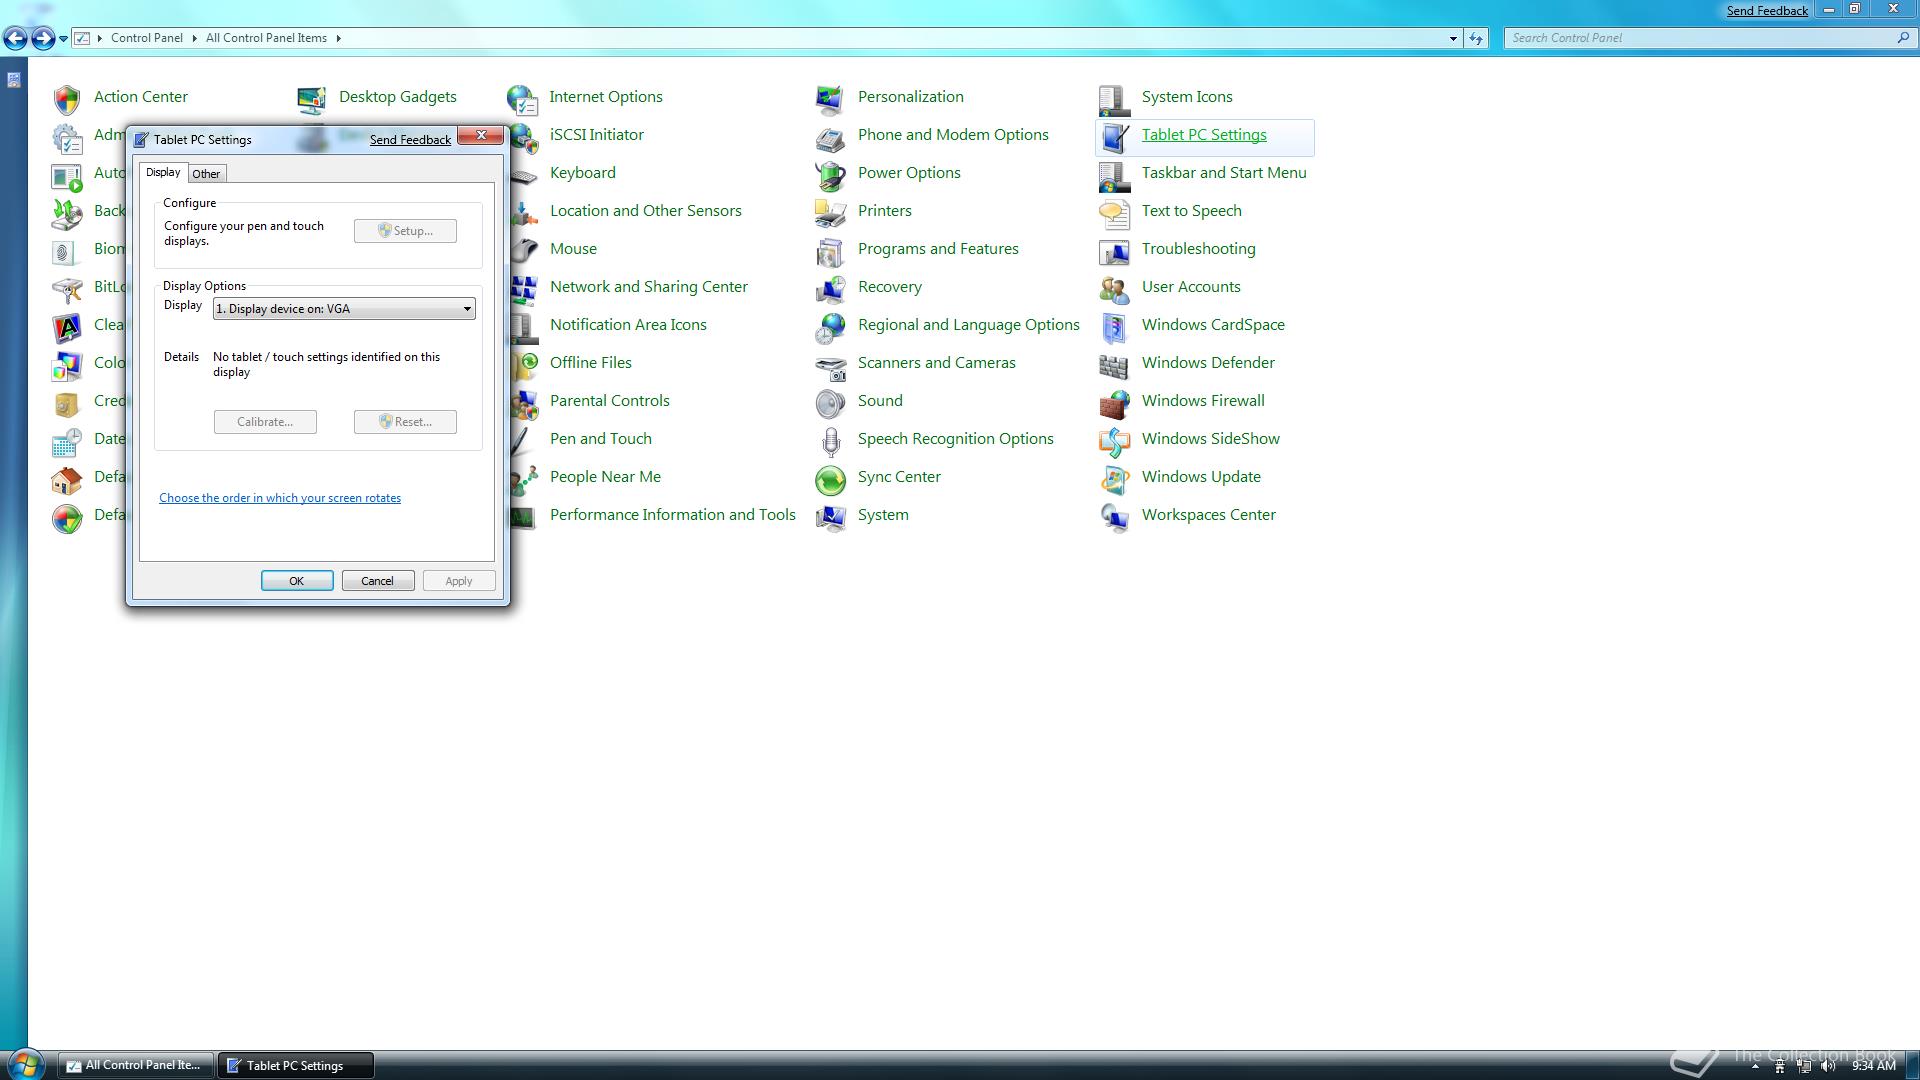The width and height of the screenshot is (1920, 1080).
Task: Switch to the Other tab
Action: pyautogui.click(x=206, y=174)
